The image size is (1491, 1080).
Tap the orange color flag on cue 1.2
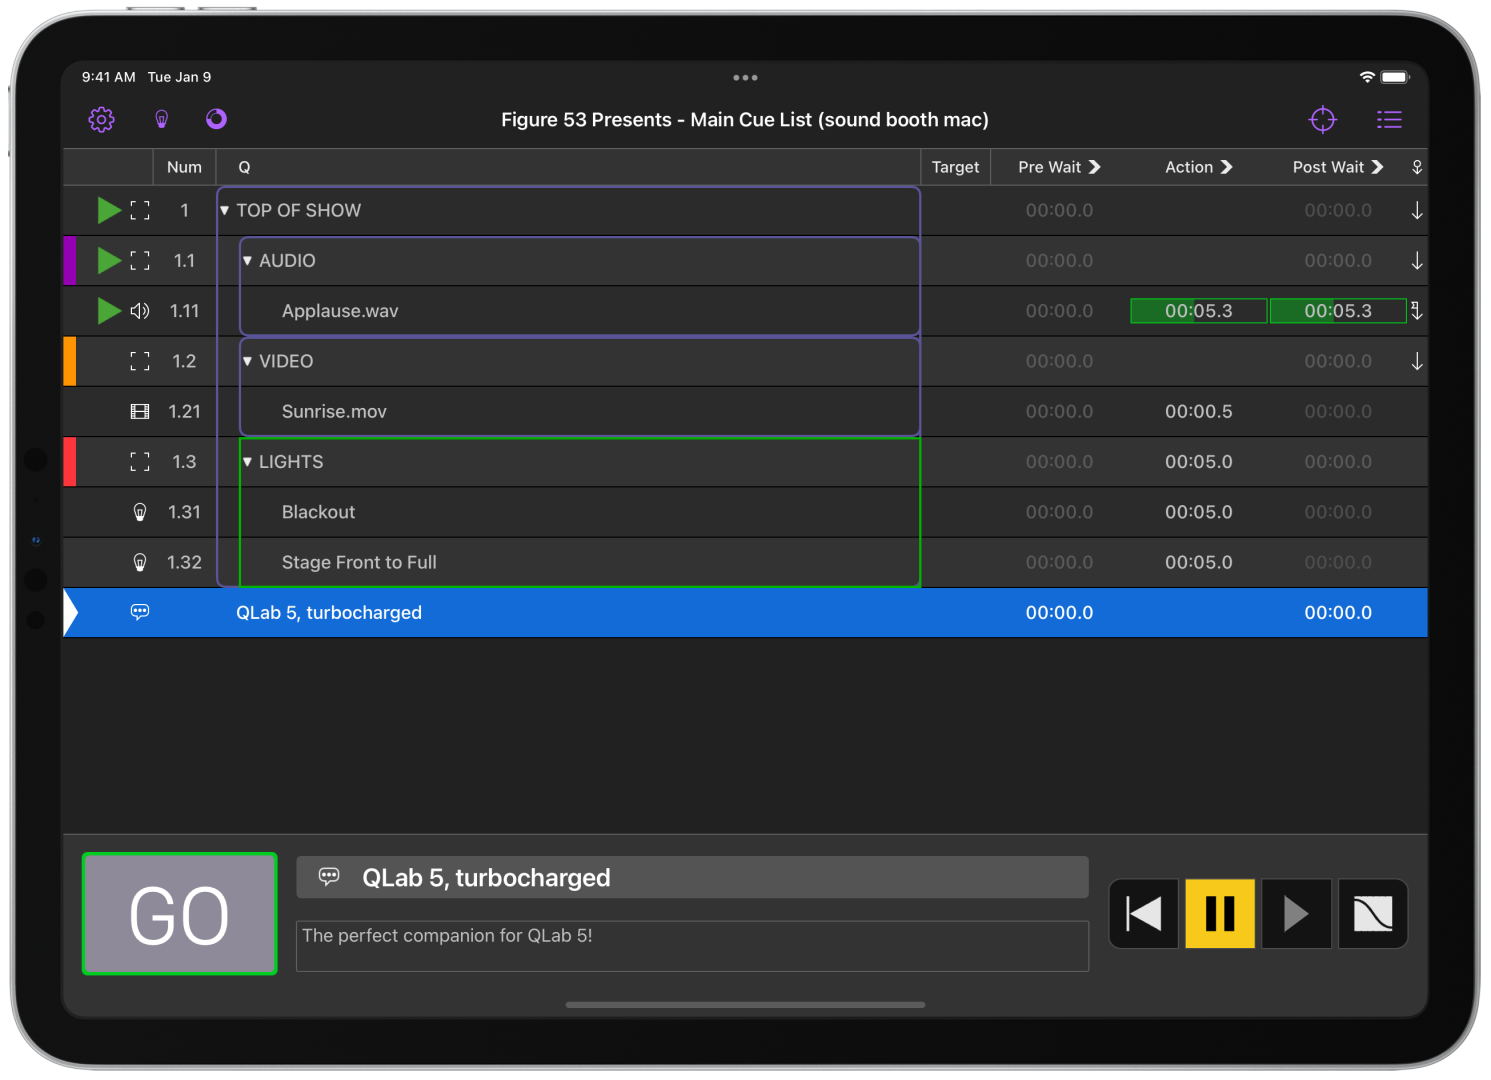(x=70, y=361)
